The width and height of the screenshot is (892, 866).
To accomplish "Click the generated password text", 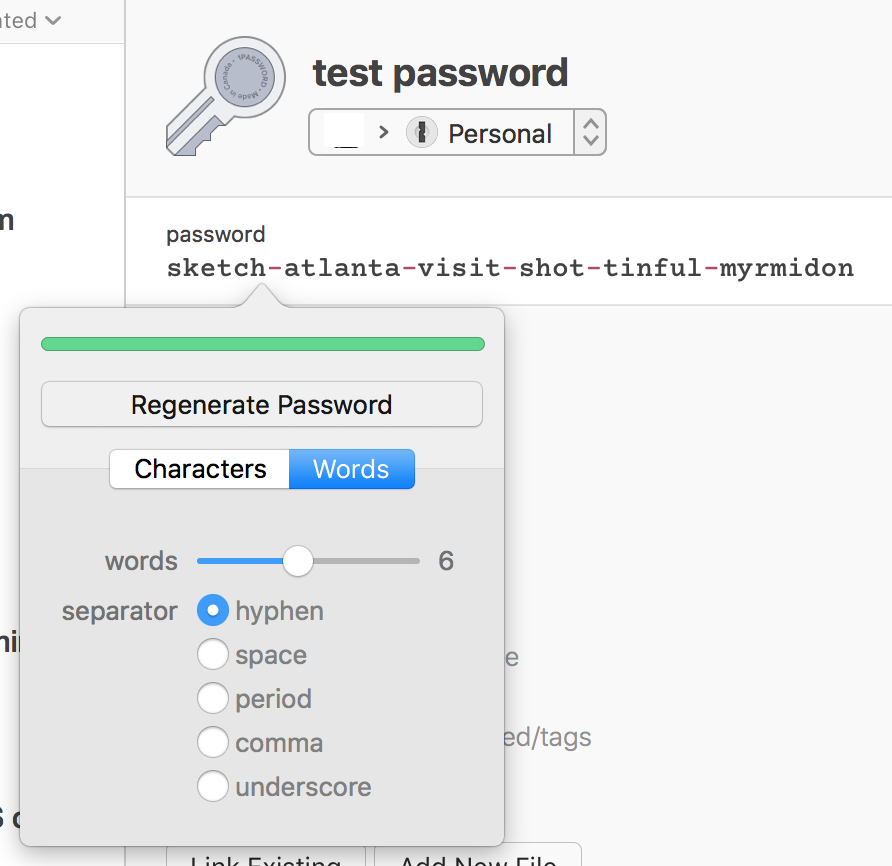I will [x=510, y=268].
